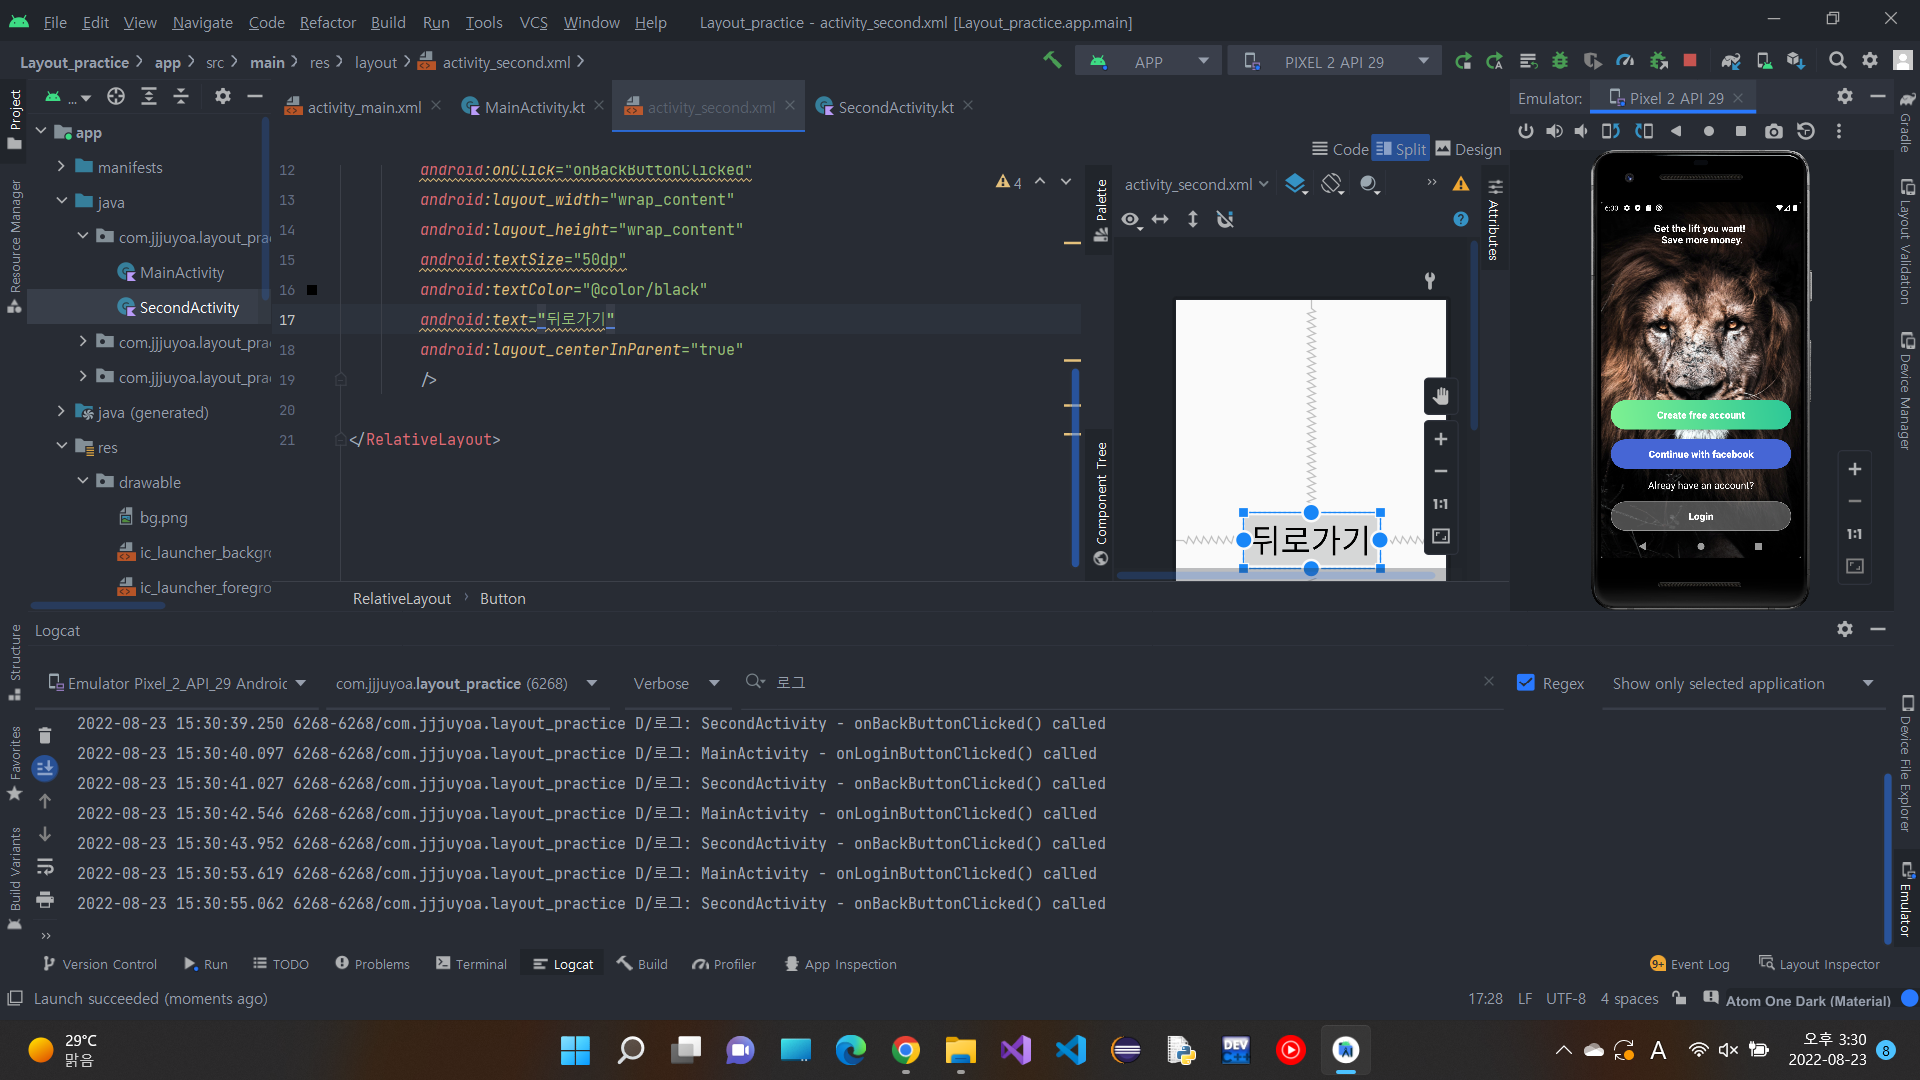Open the com.jjjuyoa.layout_practice process dropdown
This screenshot has width=1920, height=1080.
click(466, 683)
